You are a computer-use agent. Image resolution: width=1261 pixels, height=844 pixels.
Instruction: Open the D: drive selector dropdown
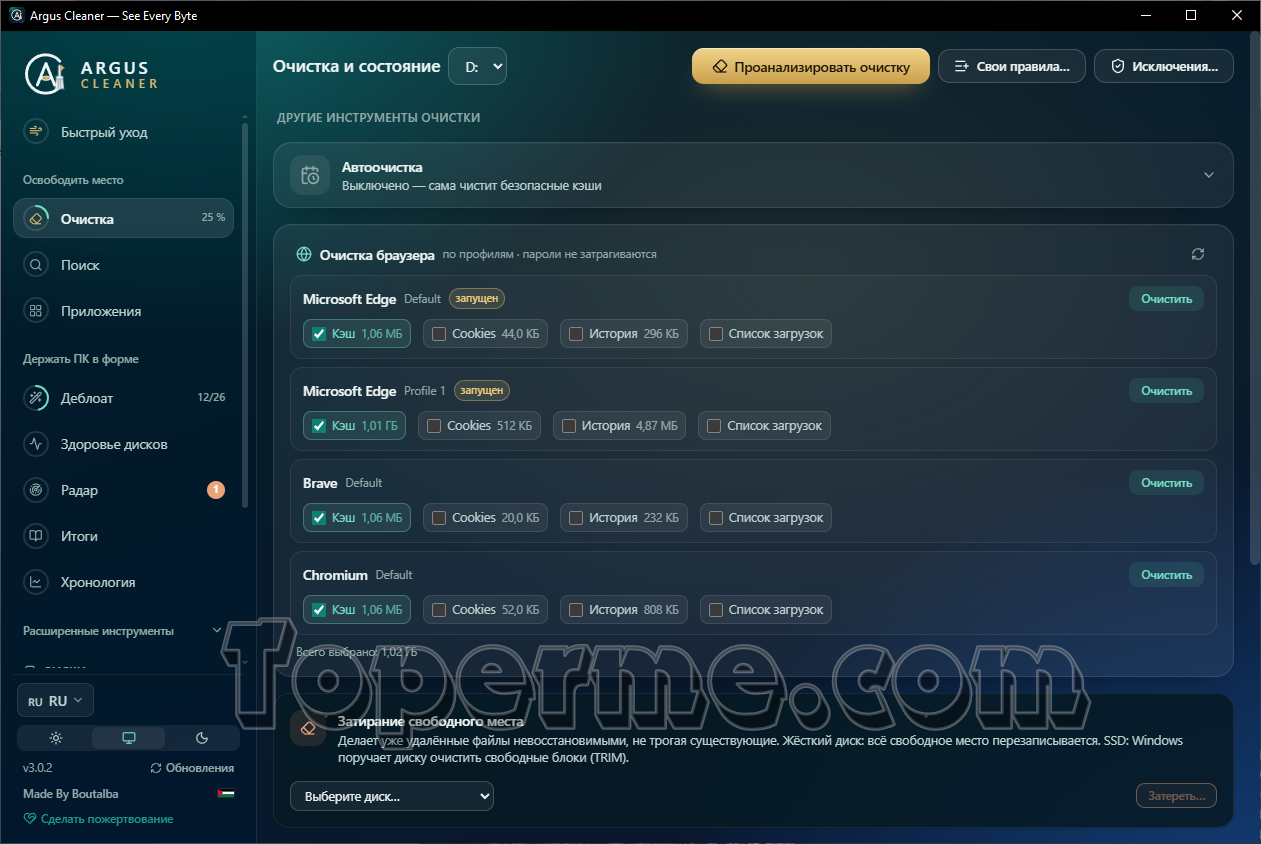coord(478,66)
